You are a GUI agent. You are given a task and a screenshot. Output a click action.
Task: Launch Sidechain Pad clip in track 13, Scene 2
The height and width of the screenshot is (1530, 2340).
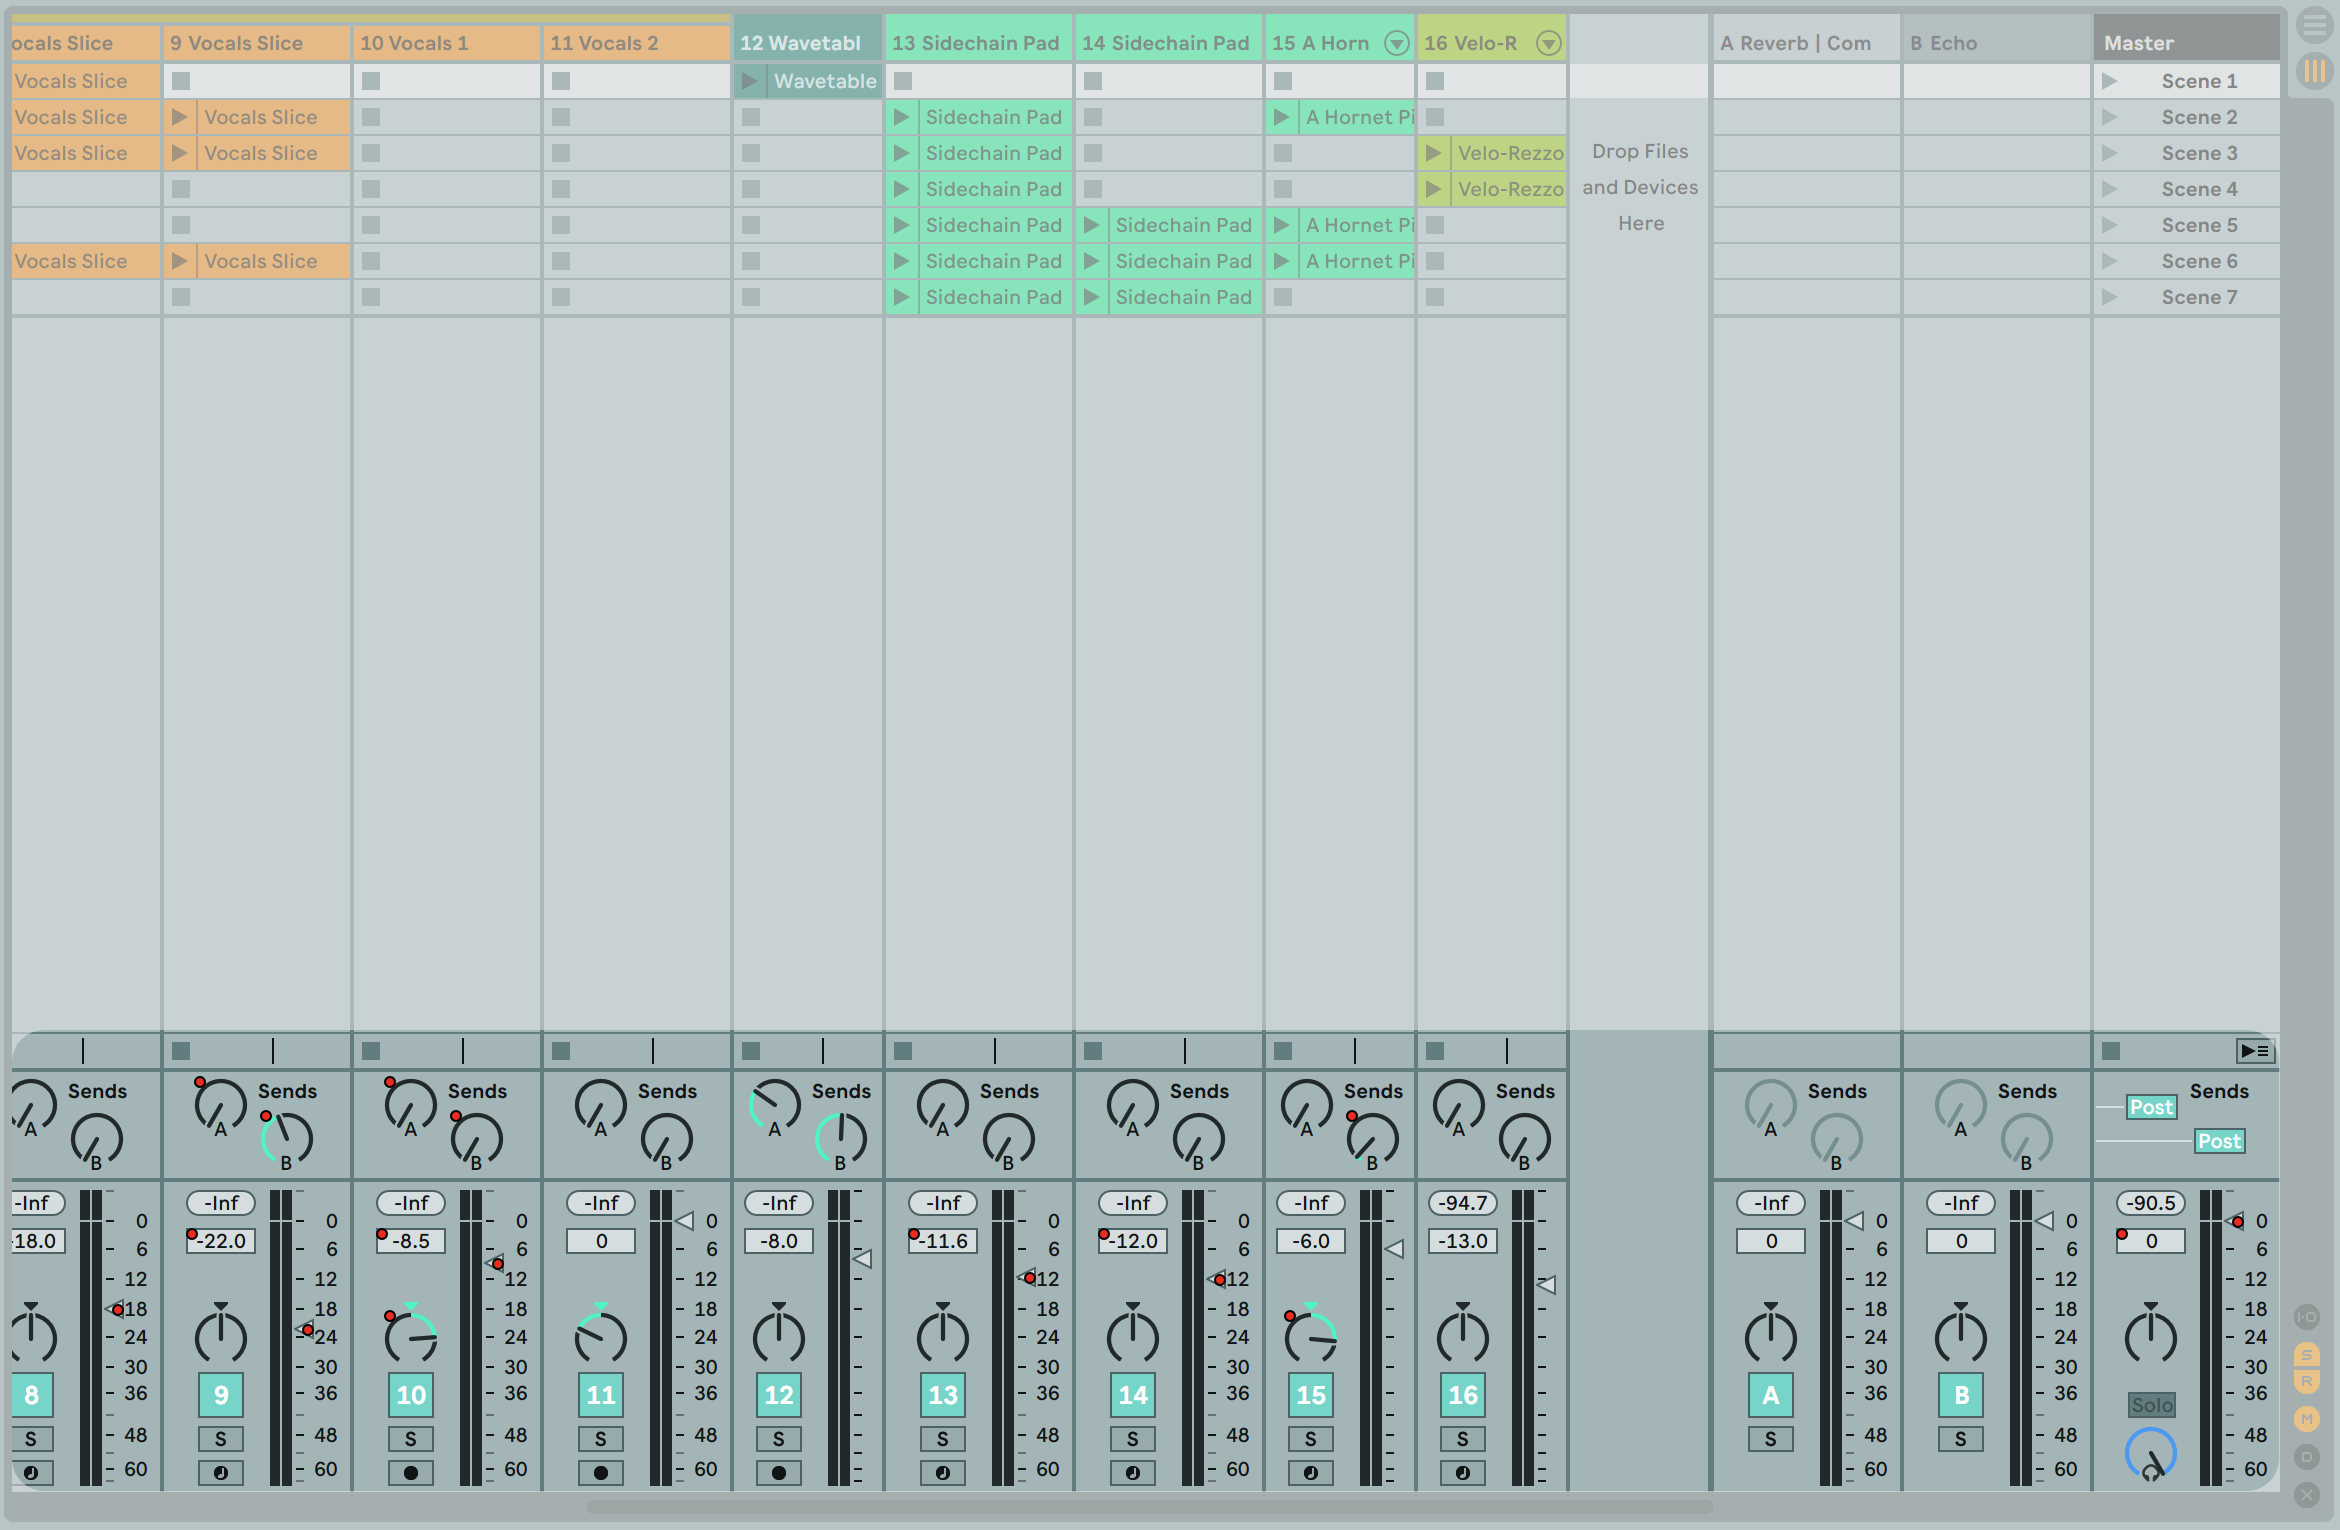901,117
